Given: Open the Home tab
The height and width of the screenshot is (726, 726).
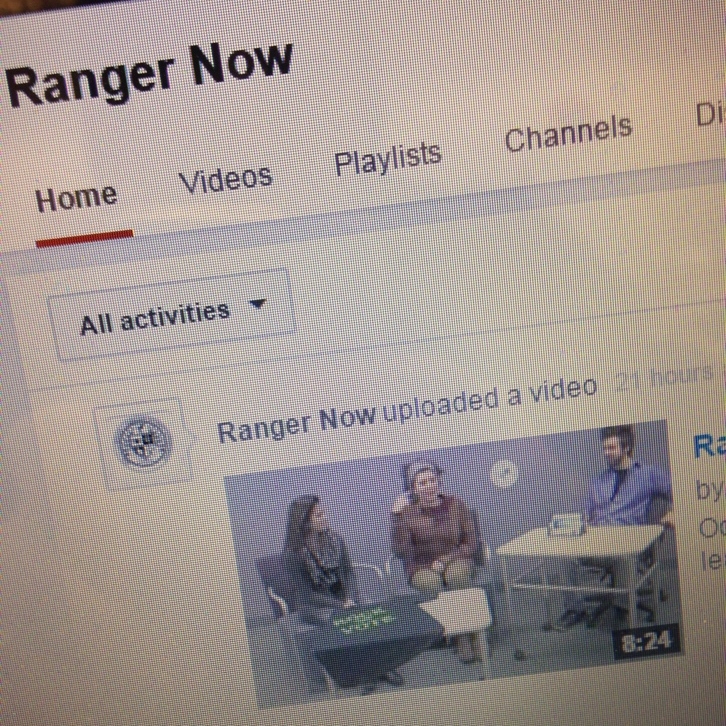Looking at the screenshot, I should point(76,198).
